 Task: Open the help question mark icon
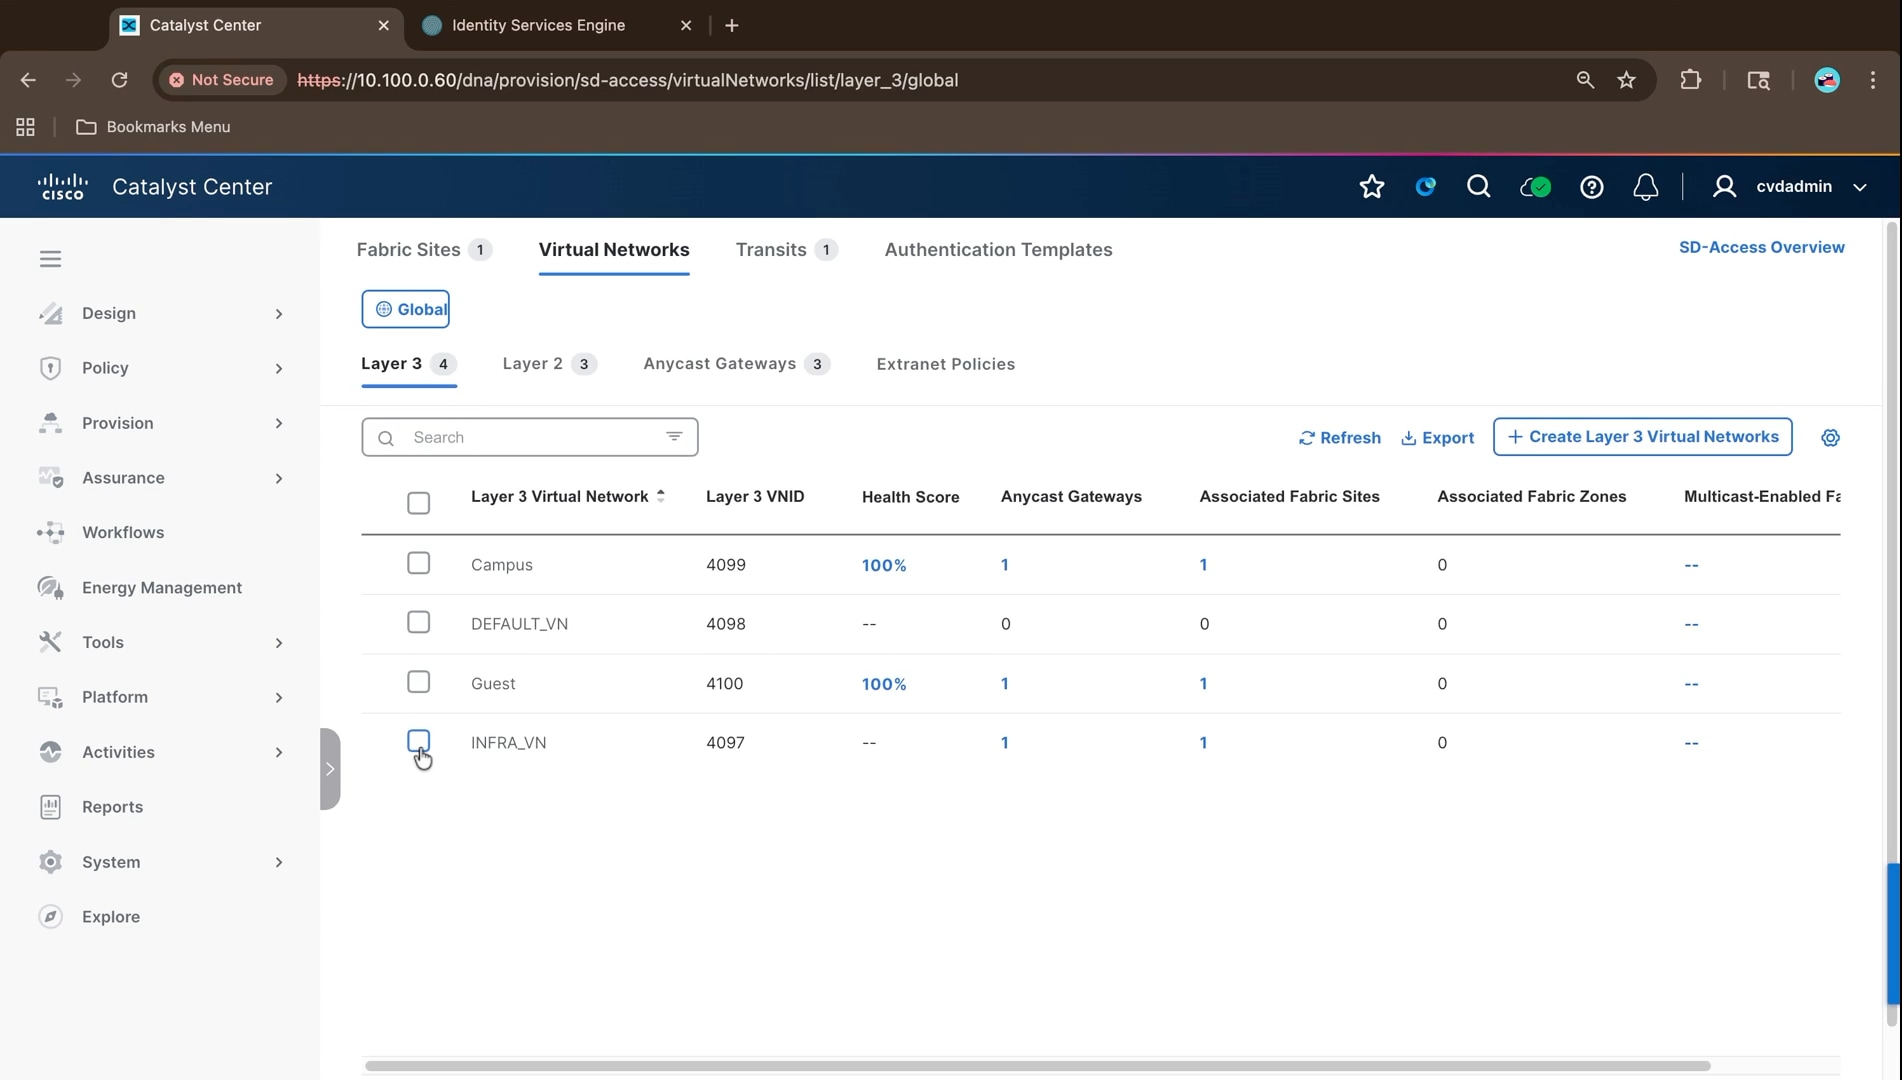click(x=1591, y=187)
